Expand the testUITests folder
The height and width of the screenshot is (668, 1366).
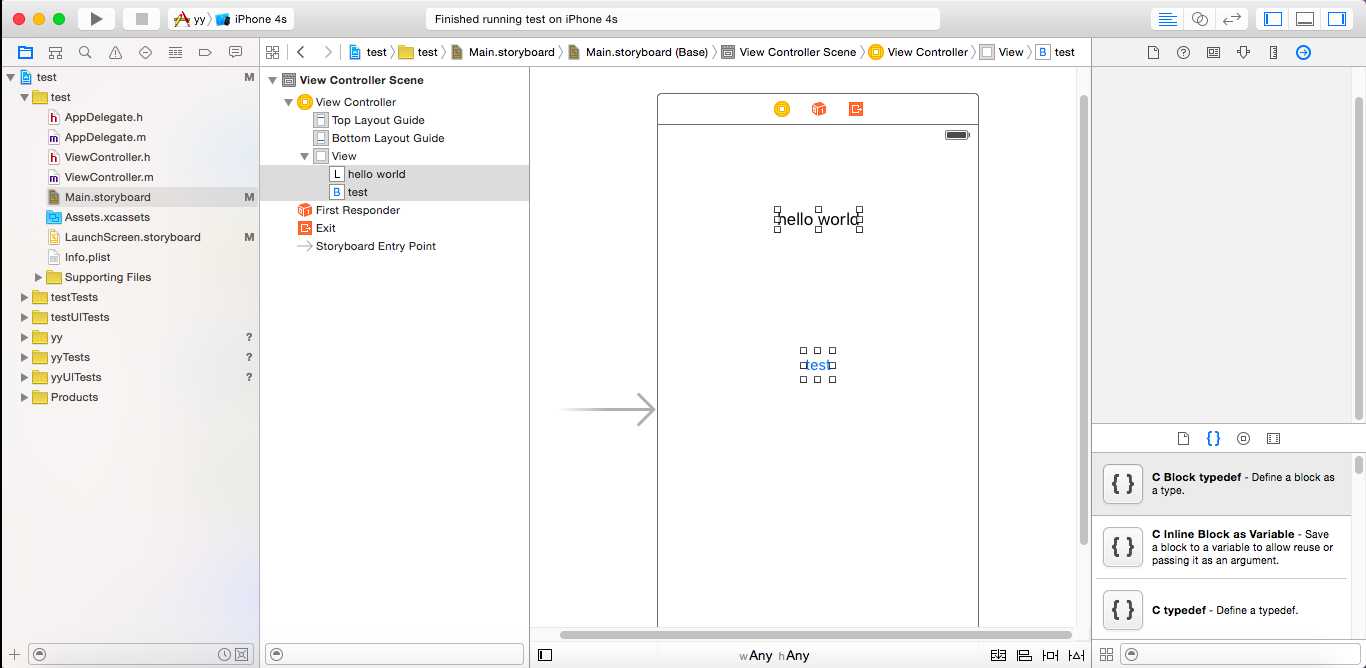(x=25, y=317)
